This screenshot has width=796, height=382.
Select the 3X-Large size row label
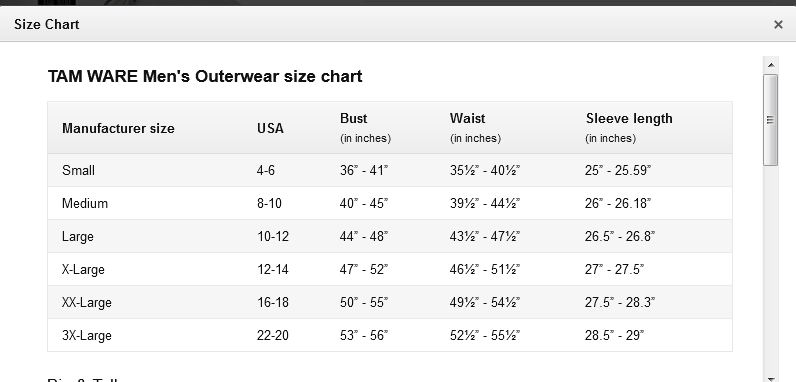point(87,335)
